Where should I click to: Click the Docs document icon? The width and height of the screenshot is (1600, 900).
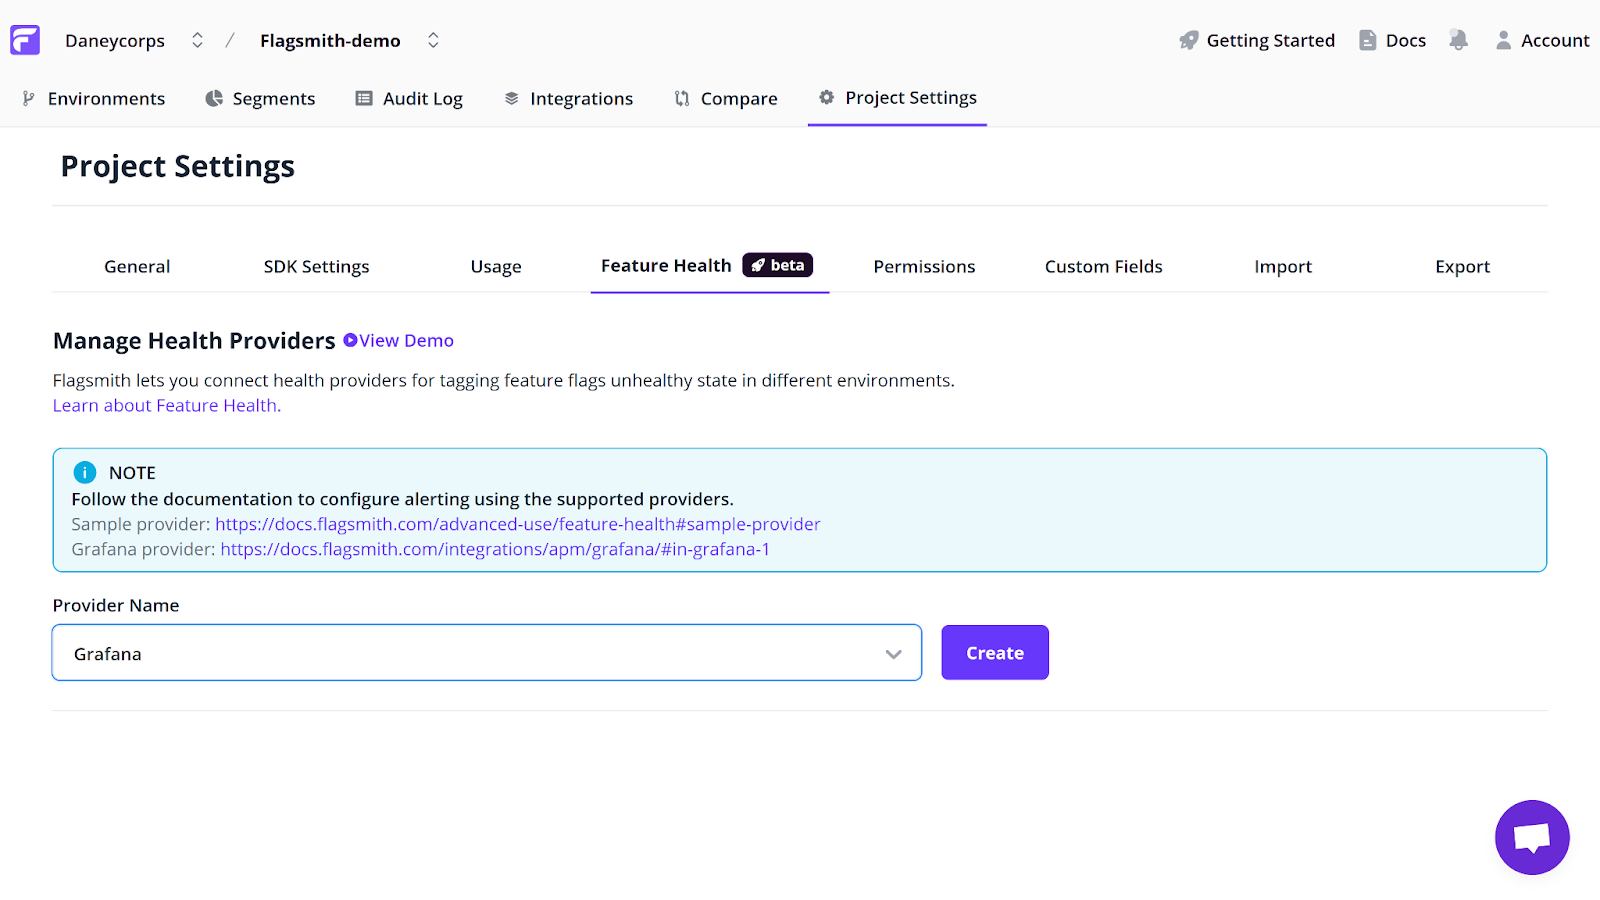pyautogui.click(x=1367, y=40)
